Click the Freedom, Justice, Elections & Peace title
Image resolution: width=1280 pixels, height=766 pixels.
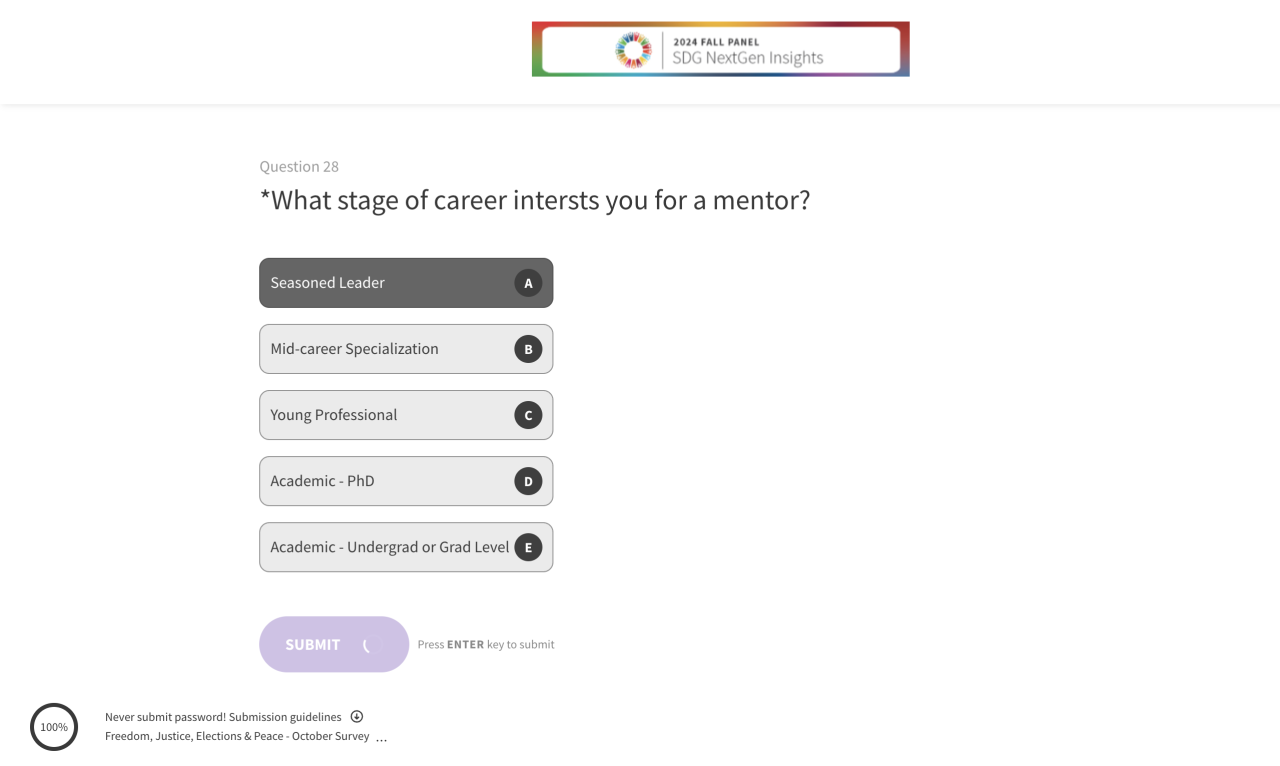237,736
